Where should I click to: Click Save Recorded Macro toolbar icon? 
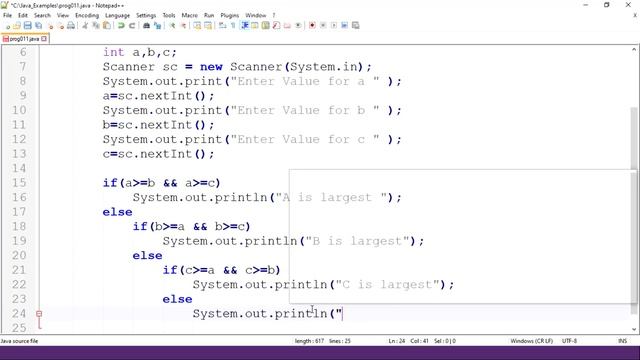356,26
